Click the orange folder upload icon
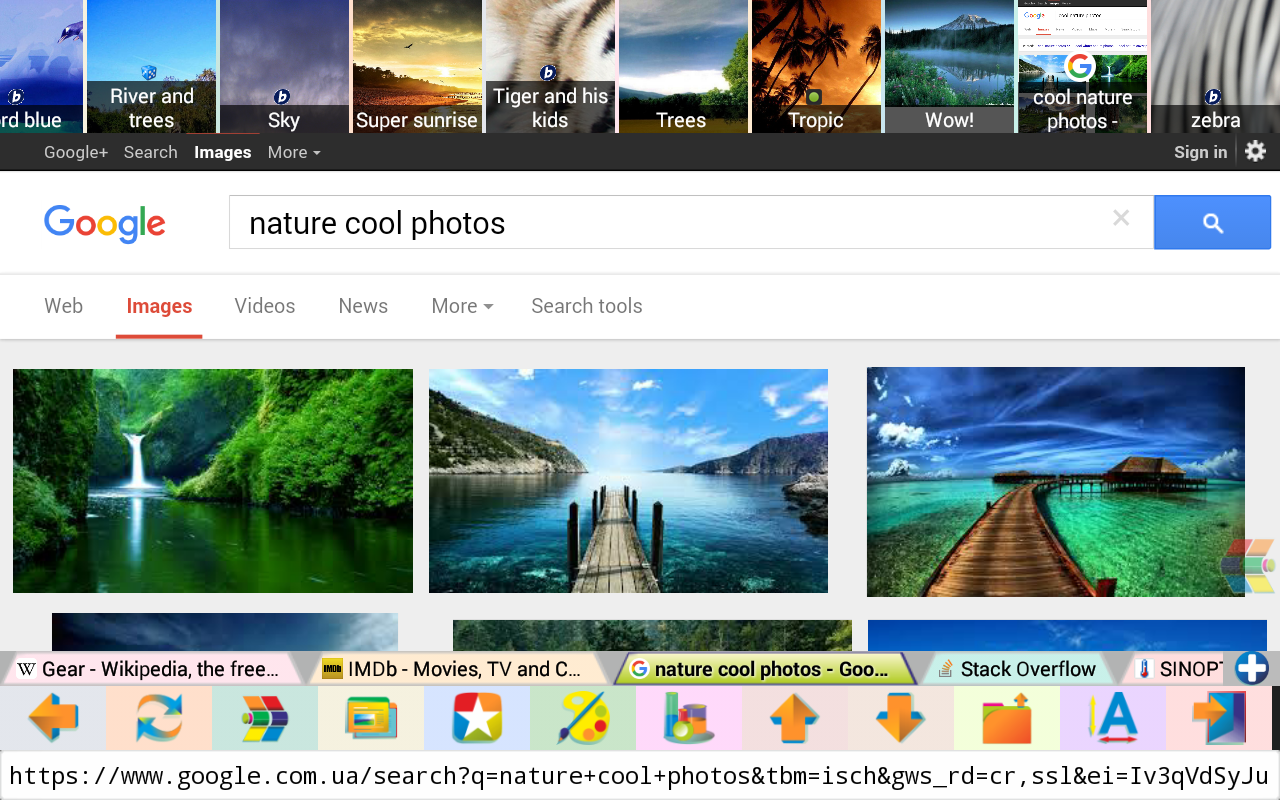 pyautogui.click(x=1006, y=718)
